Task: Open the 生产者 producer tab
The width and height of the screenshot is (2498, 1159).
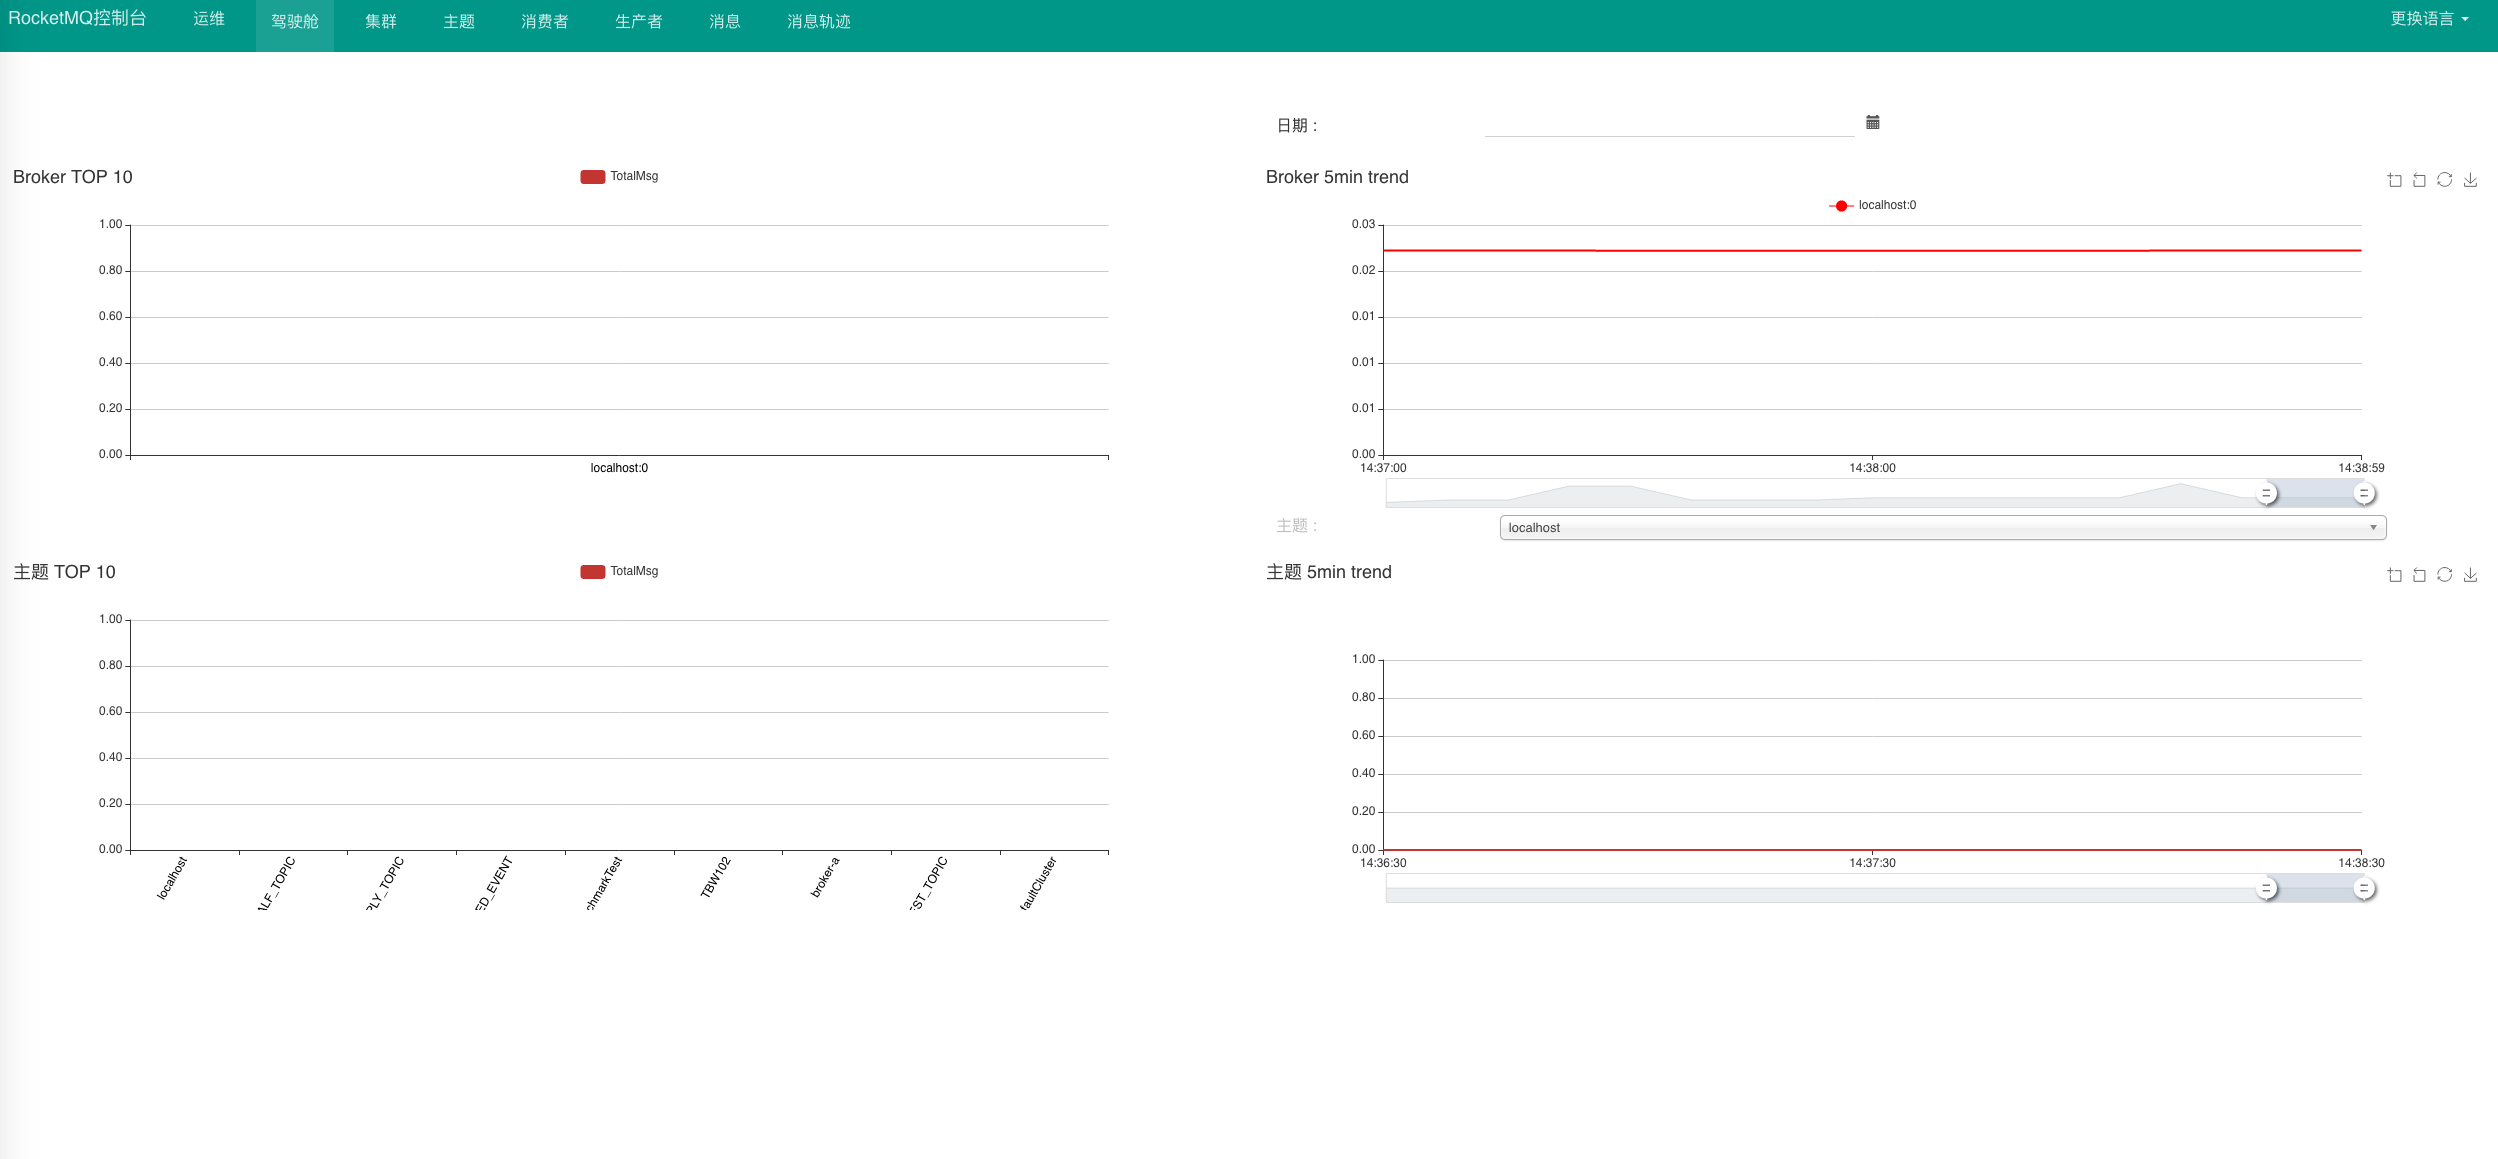Action: (x=639, y=22)
